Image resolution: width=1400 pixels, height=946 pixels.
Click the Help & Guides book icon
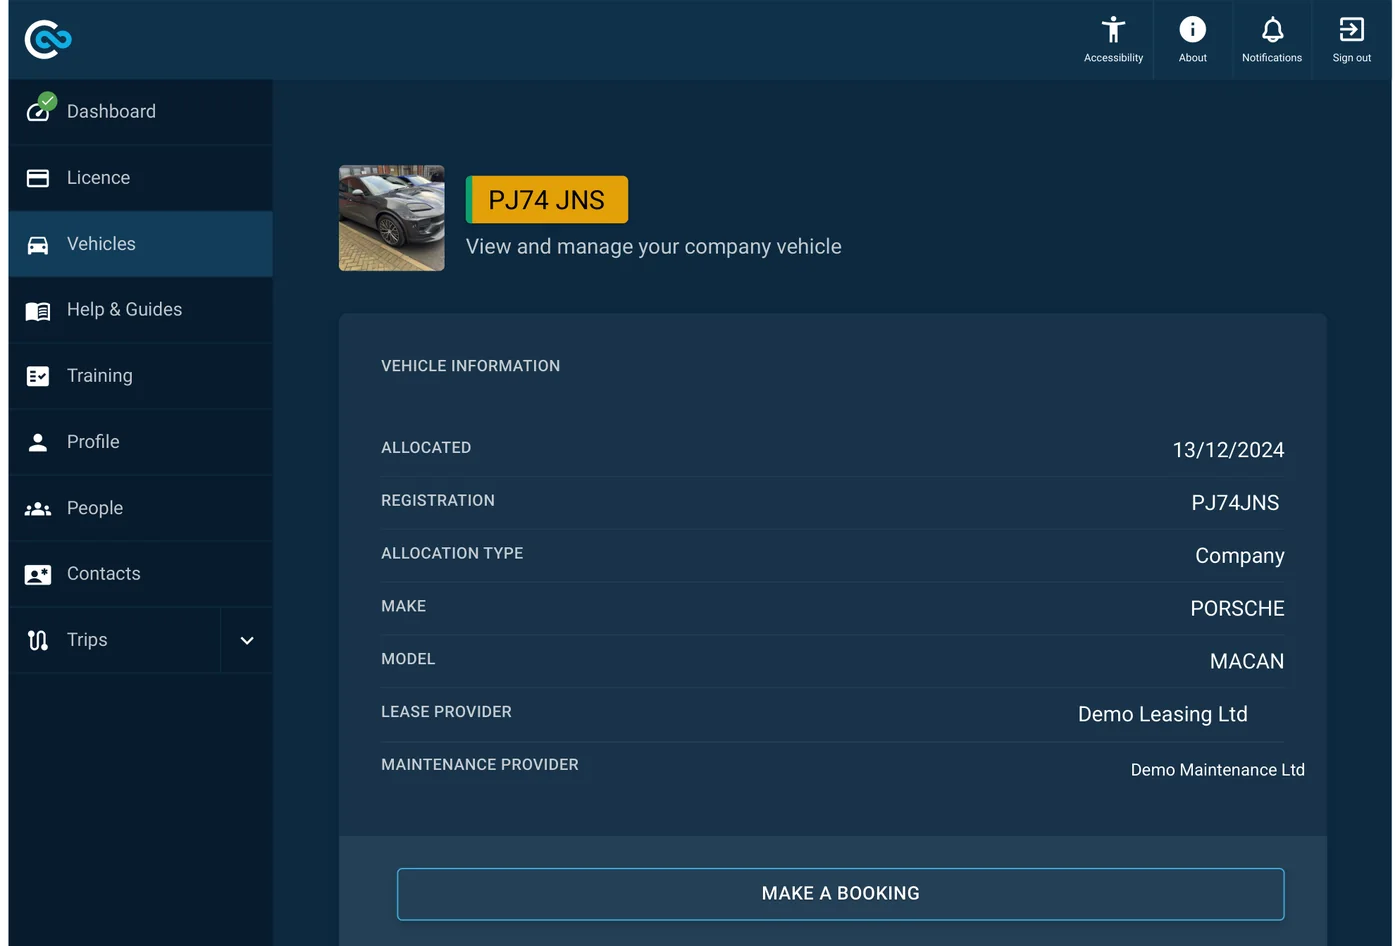[x=38, y=311]
